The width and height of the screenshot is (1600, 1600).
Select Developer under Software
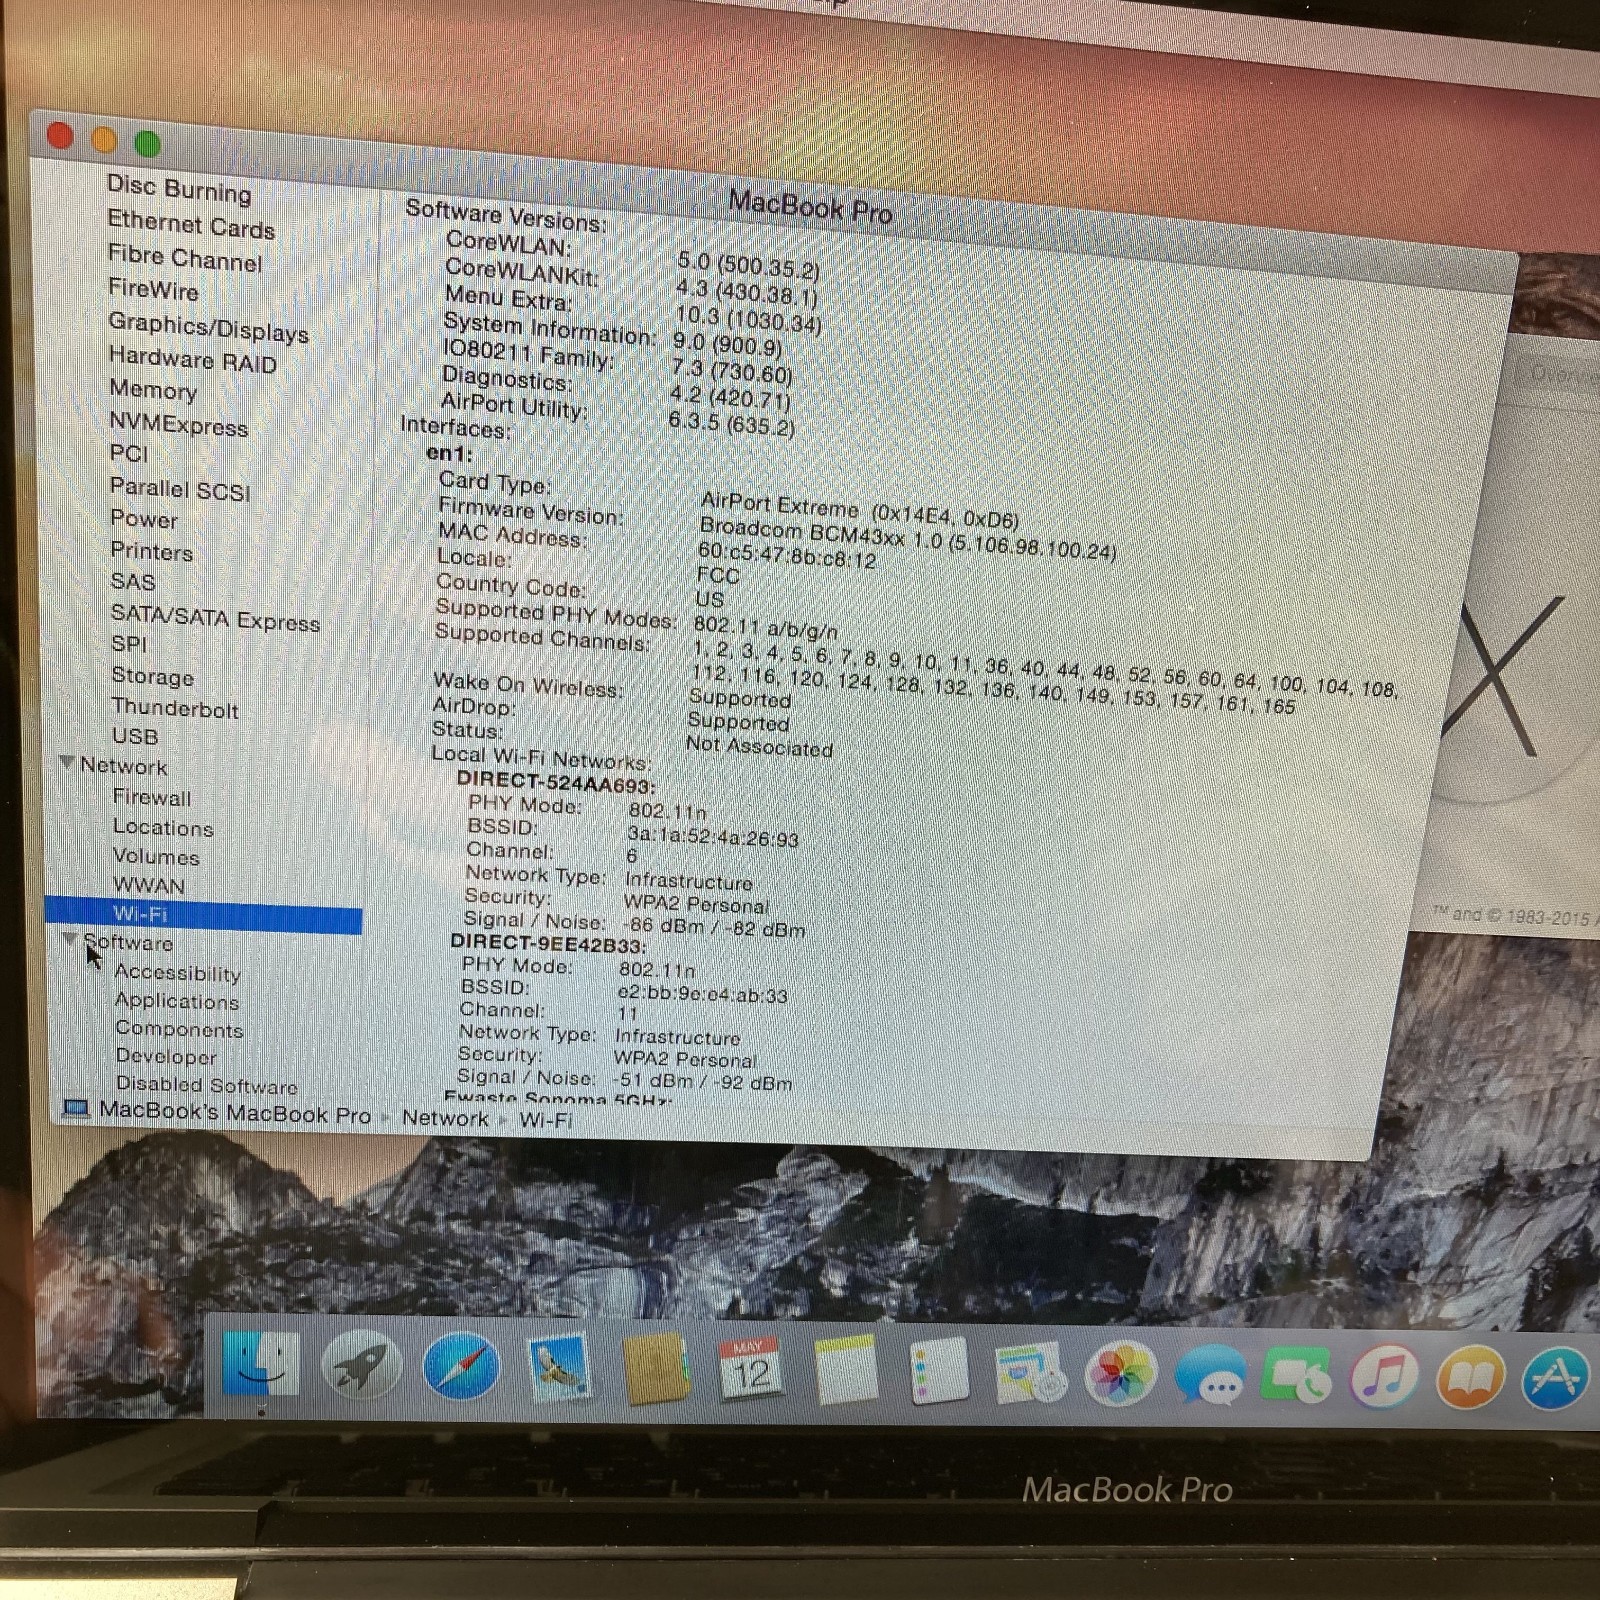166,1056
